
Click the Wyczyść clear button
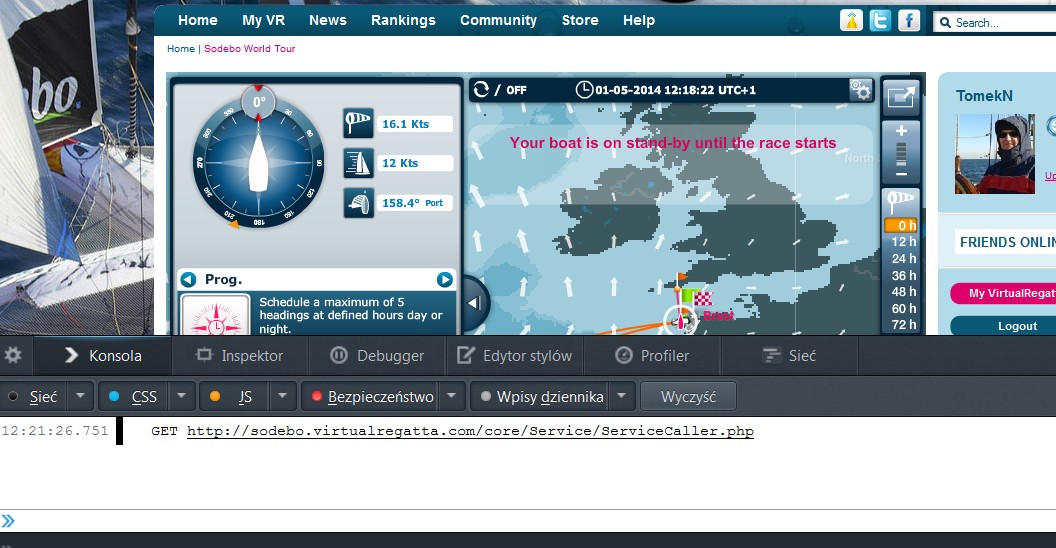click(x=688, y=397)
